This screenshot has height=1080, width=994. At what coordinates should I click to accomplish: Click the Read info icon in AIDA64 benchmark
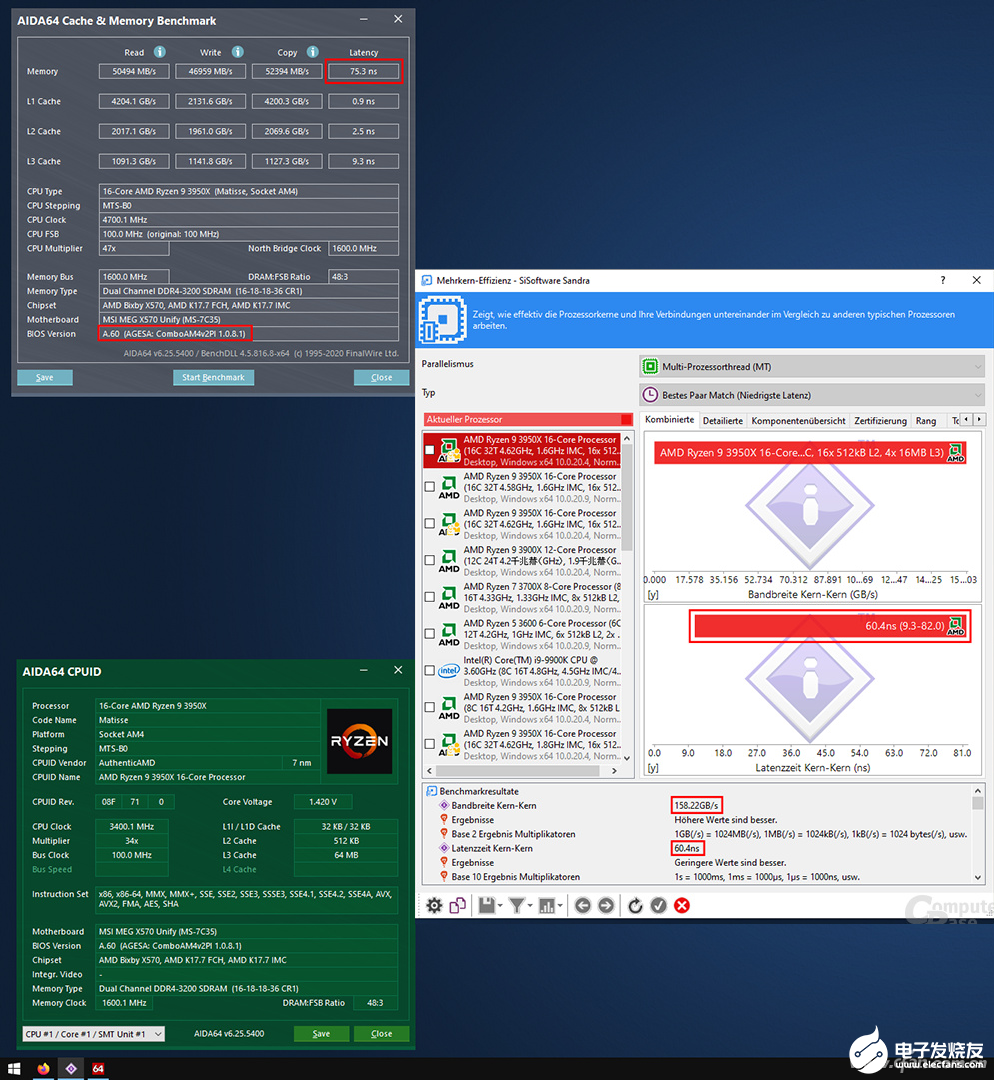(160, 52)
